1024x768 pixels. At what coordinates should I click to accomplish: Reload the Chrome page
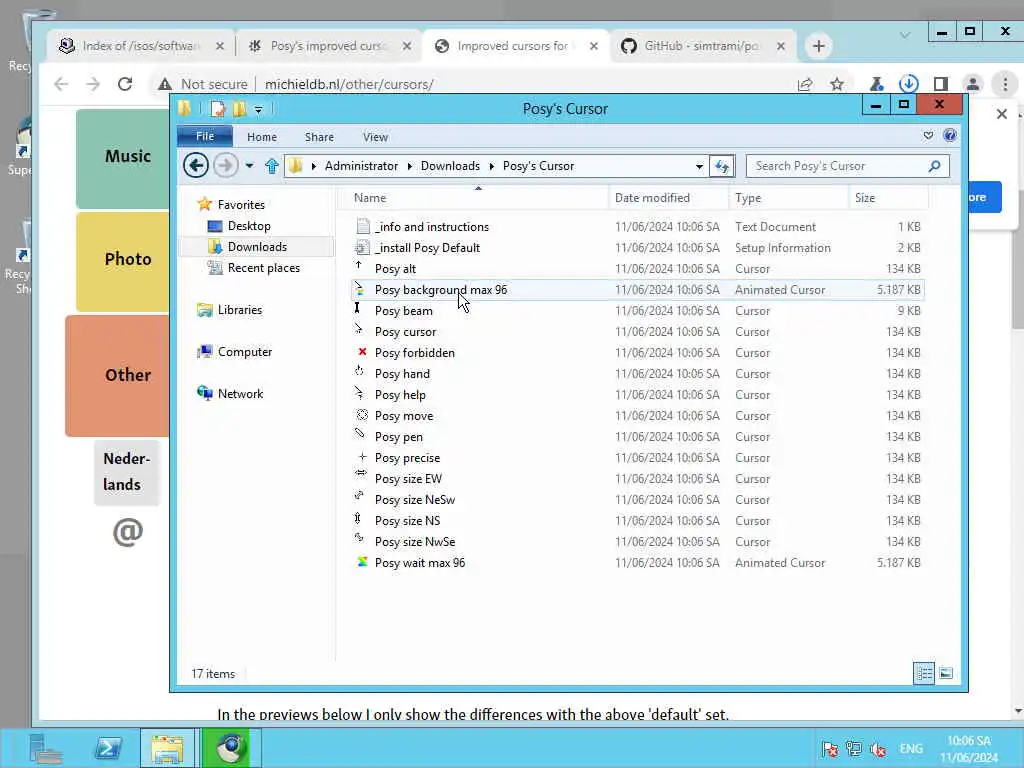click(125, 84)
